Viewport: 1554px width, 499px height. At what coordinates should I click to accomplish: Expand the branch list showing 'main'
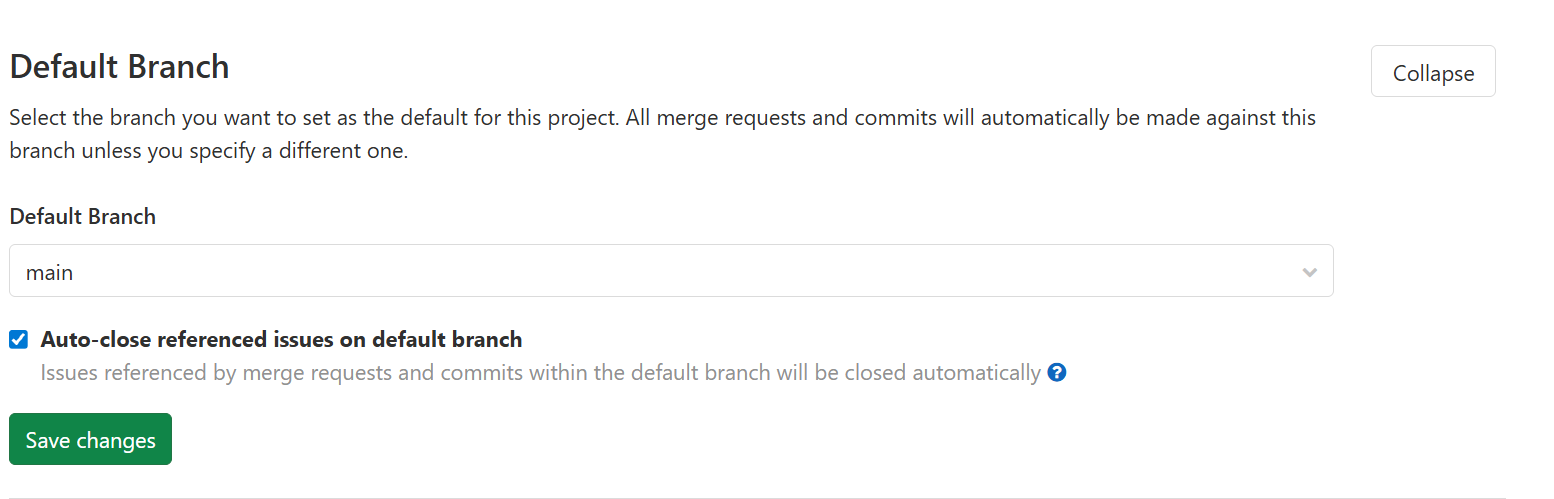(670, 271)
